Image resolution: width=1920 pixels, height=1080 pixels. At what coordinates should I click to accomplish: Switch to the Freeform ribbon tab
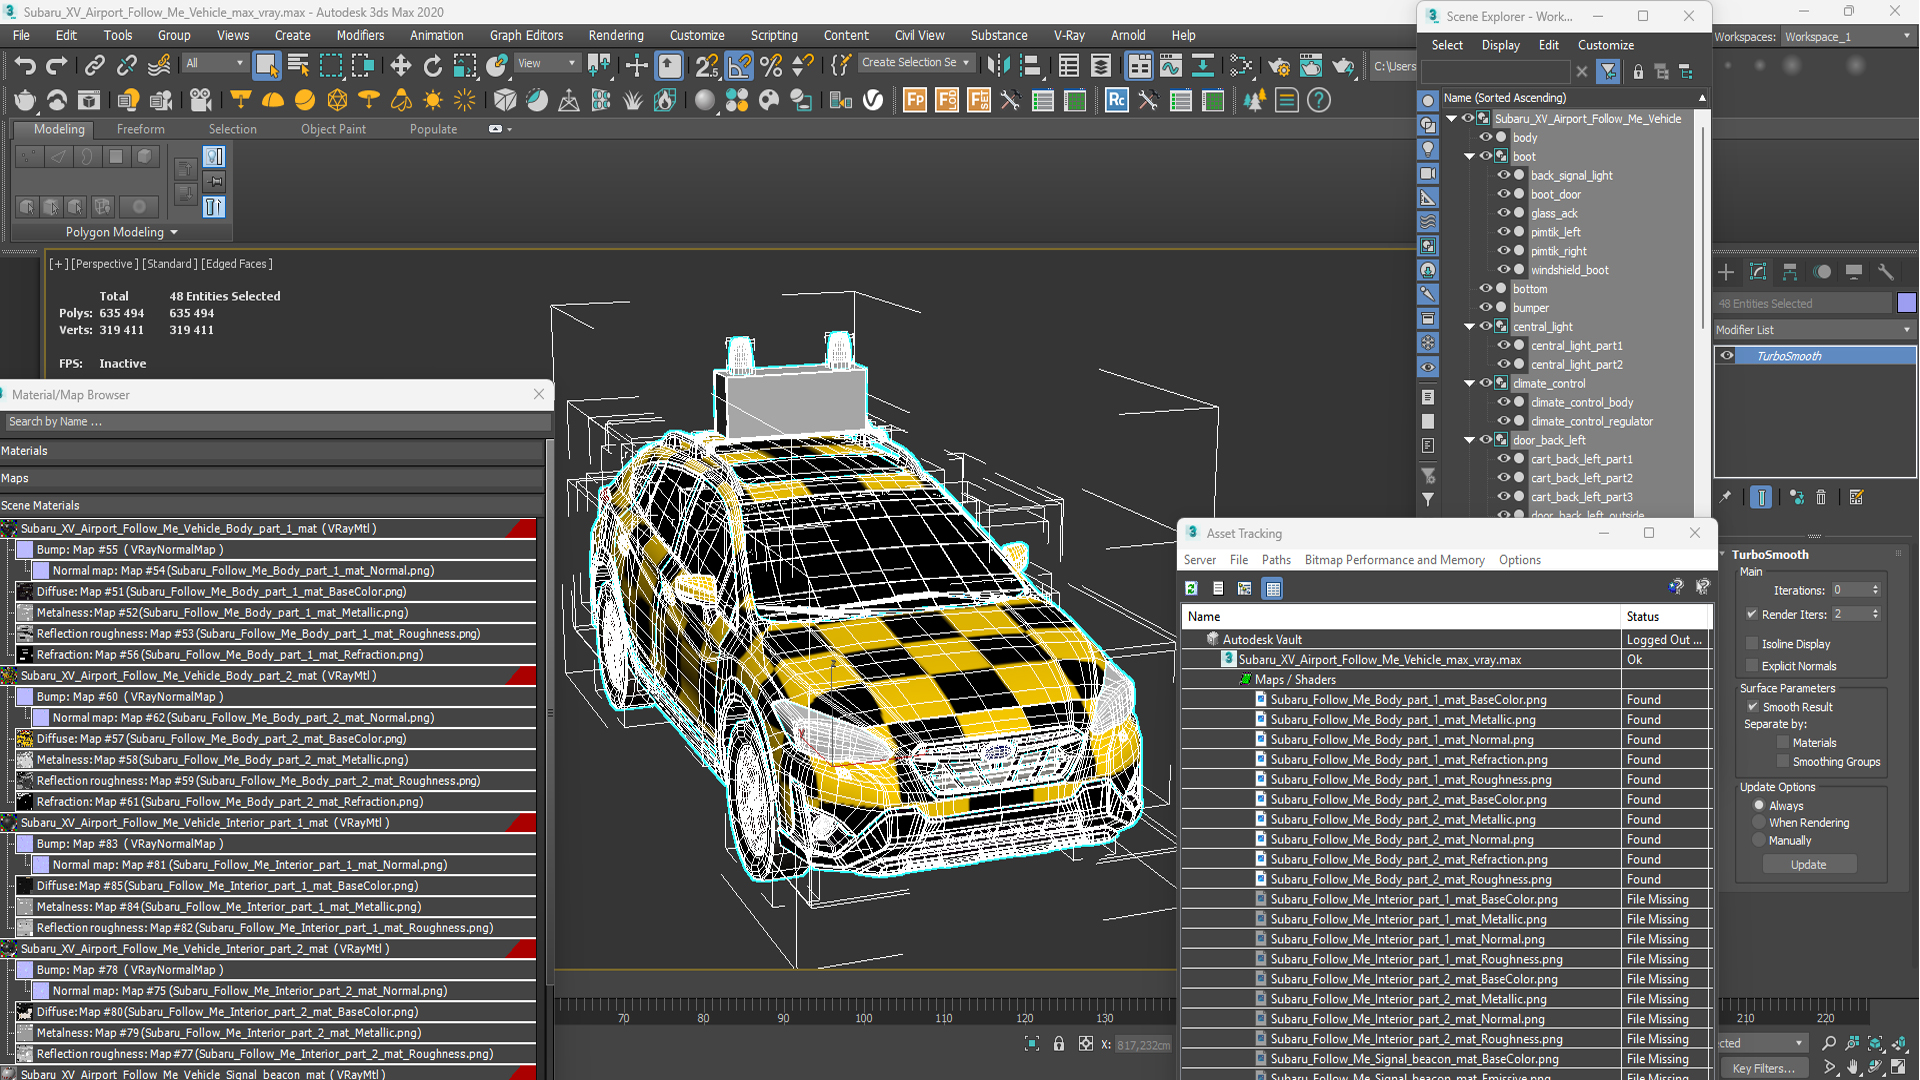coord(140,129)
